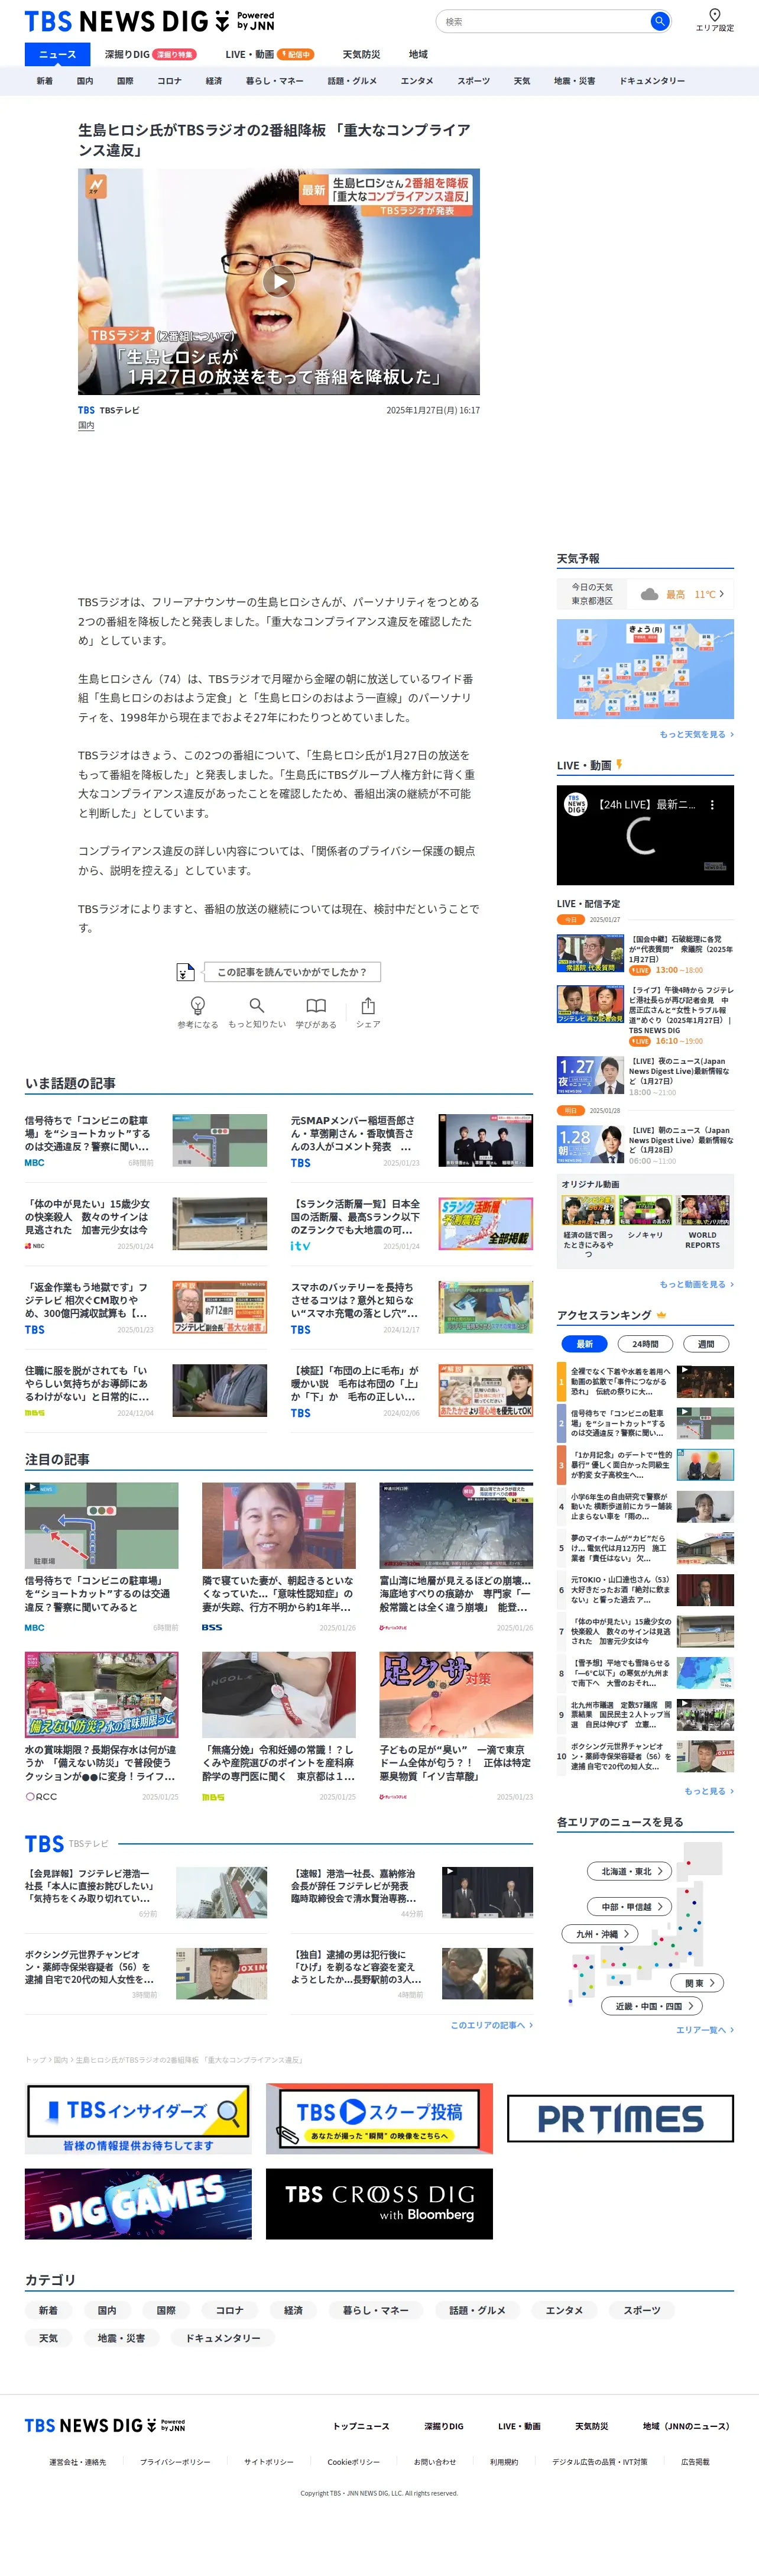Click the lightbulb '参考になる' reaction icon
The width and height of the screenshot is (759, 2576).
[x=197, y=1005]
